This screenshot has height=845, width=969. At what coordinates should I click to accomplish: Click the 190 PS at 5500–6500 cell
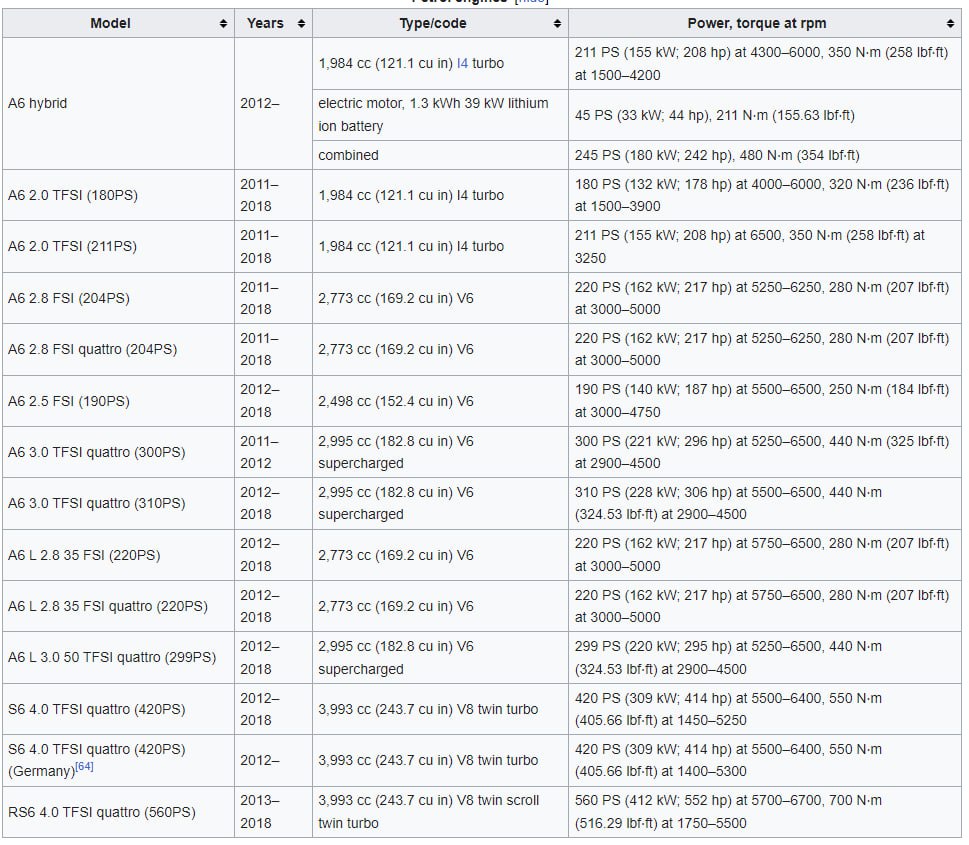coord(765,401)
